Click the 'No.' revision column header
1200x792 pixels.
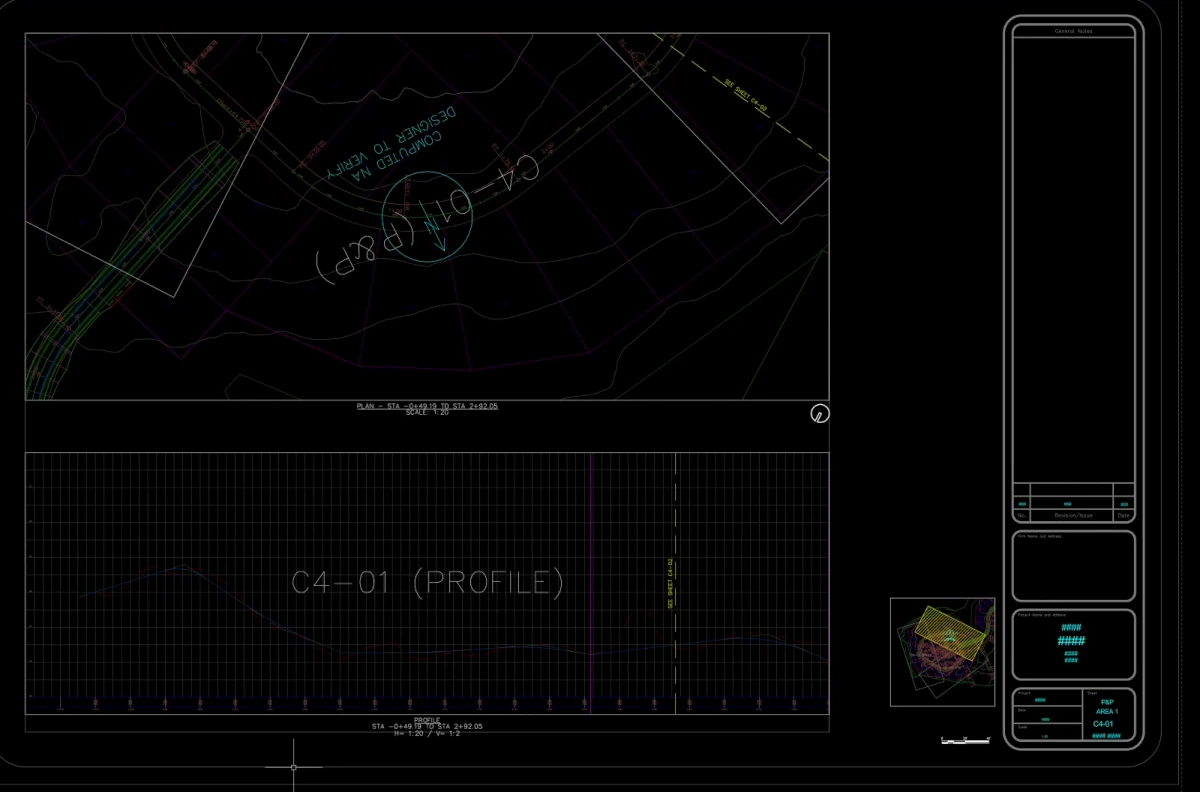point(1022,516)
